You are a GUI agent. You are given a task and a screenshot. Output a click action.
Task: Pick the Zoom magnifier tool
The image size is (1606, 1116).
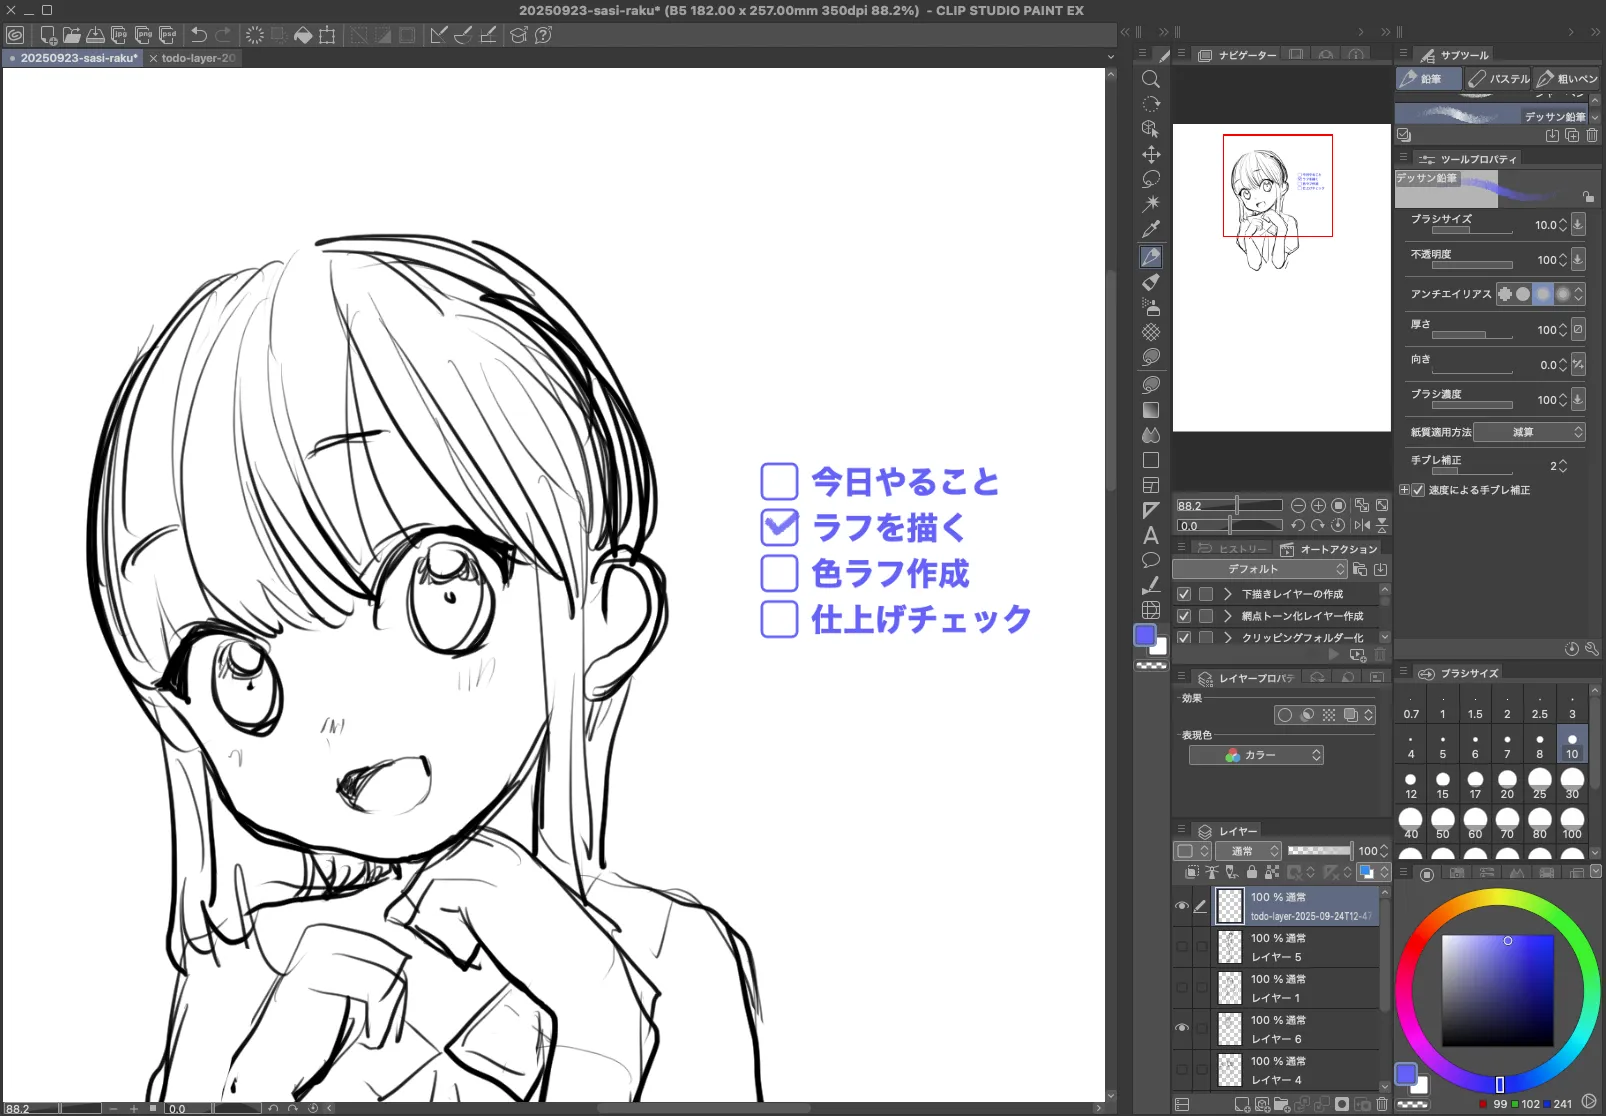[1151, 80]
